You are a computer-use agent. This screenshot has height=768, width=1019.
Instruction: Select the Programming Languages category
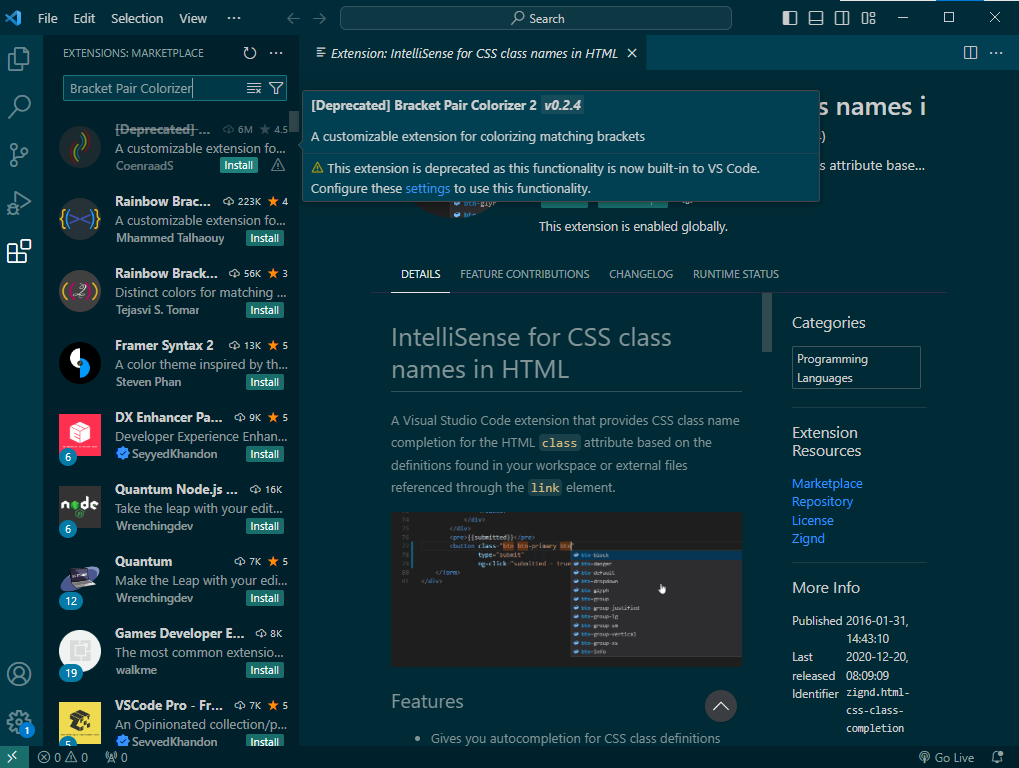[x=856, y=368]
